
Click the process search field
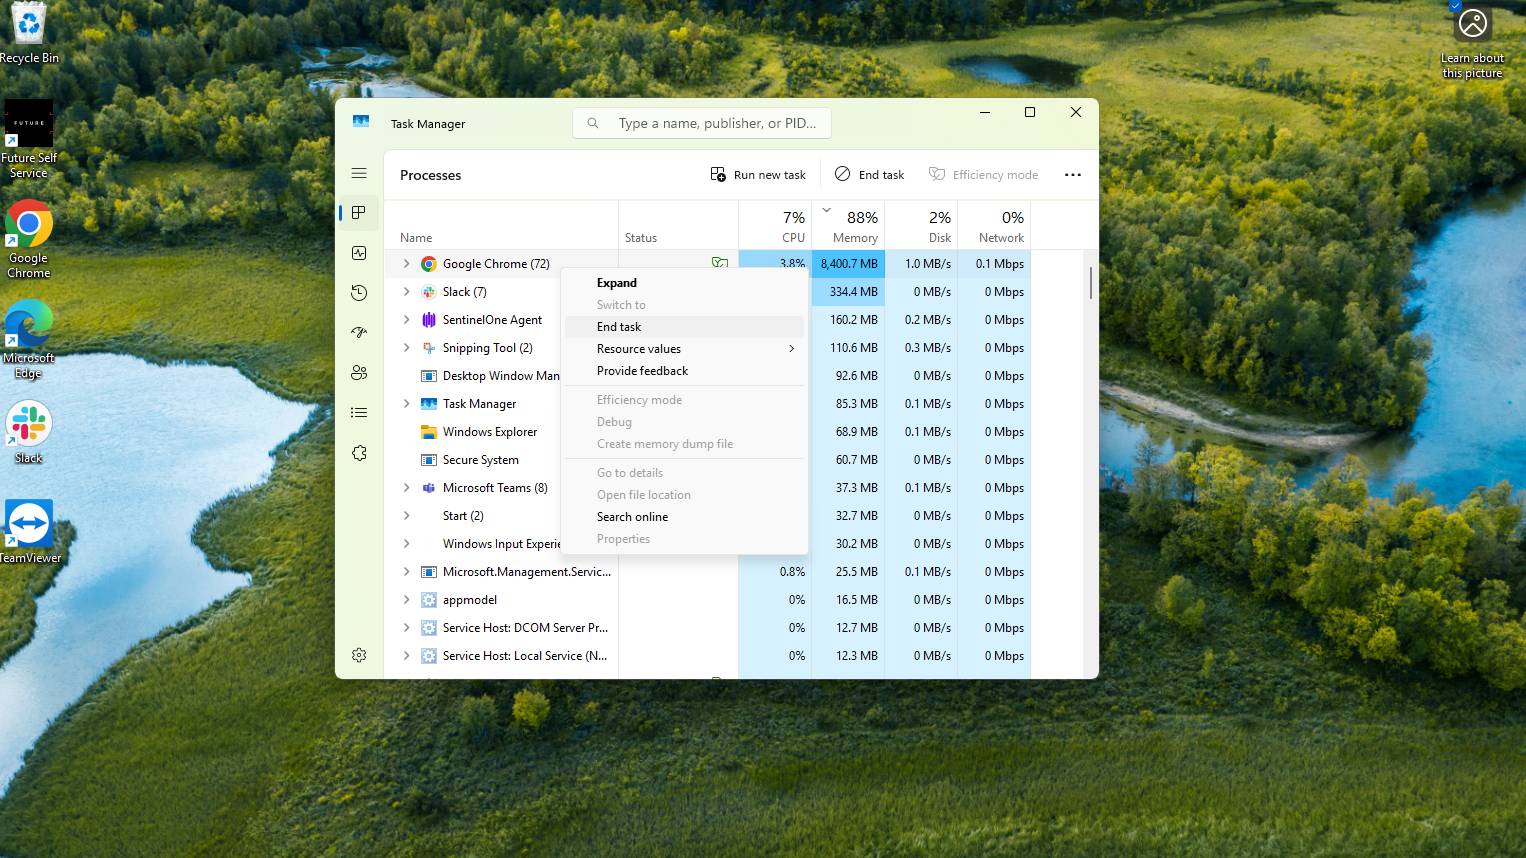click(702, 122)
